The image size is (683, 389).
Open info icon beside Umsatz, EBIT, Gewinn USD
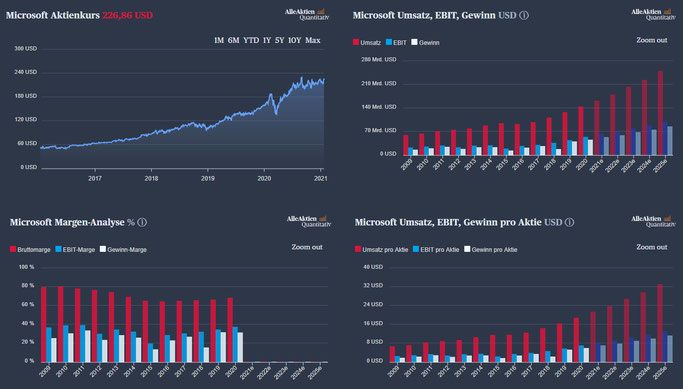click(x=524, y=15)
